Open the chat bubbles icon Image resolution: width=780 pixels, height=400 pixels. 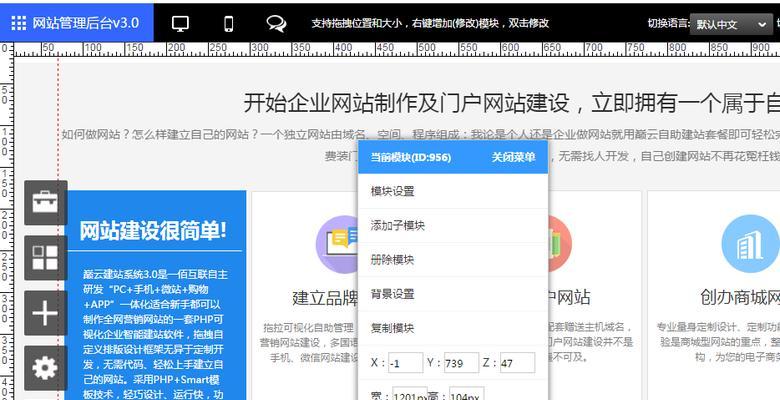point(276,23)
